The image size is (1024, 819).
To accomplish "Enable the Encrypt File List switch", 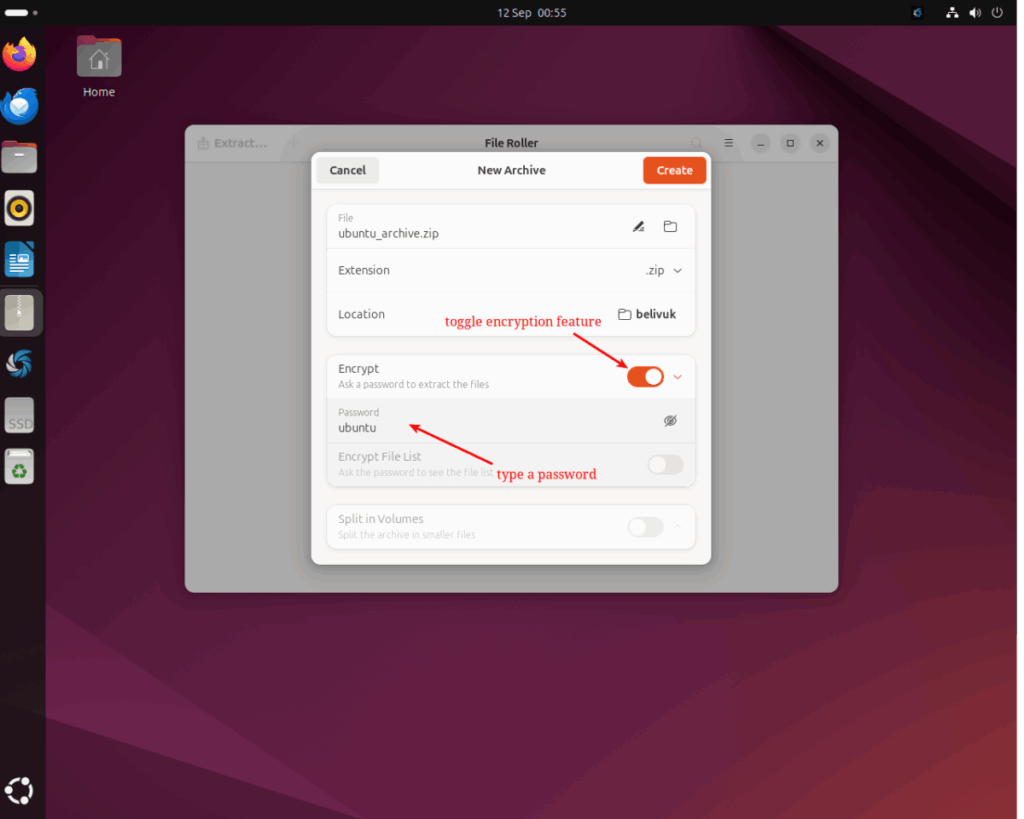I will coord(665,465).
